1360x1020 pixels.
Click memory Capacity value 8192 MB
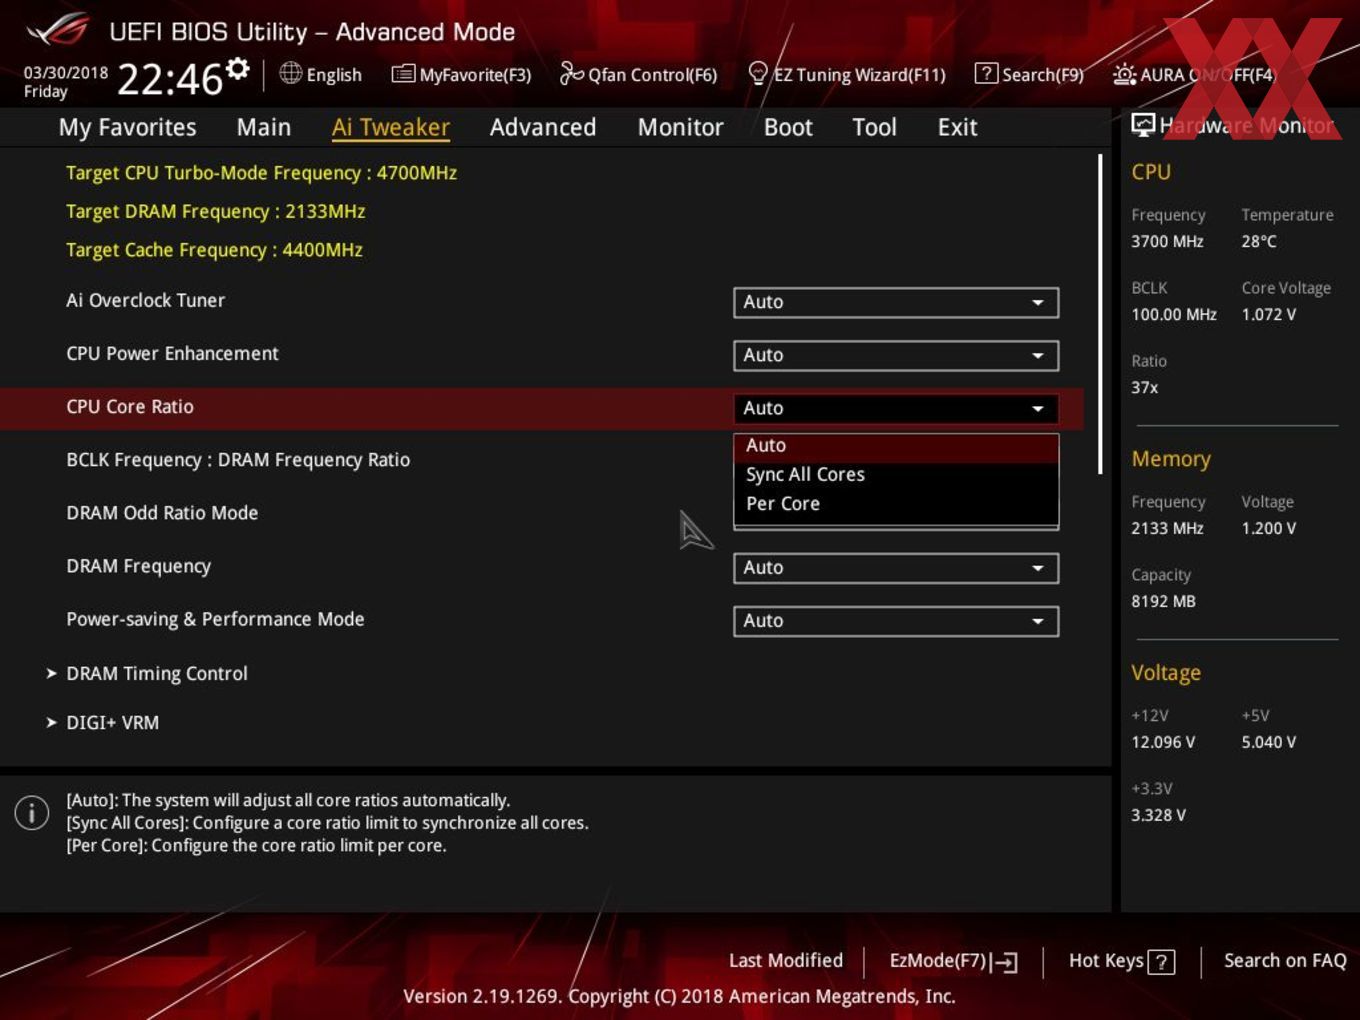(x=1163, y=601)
